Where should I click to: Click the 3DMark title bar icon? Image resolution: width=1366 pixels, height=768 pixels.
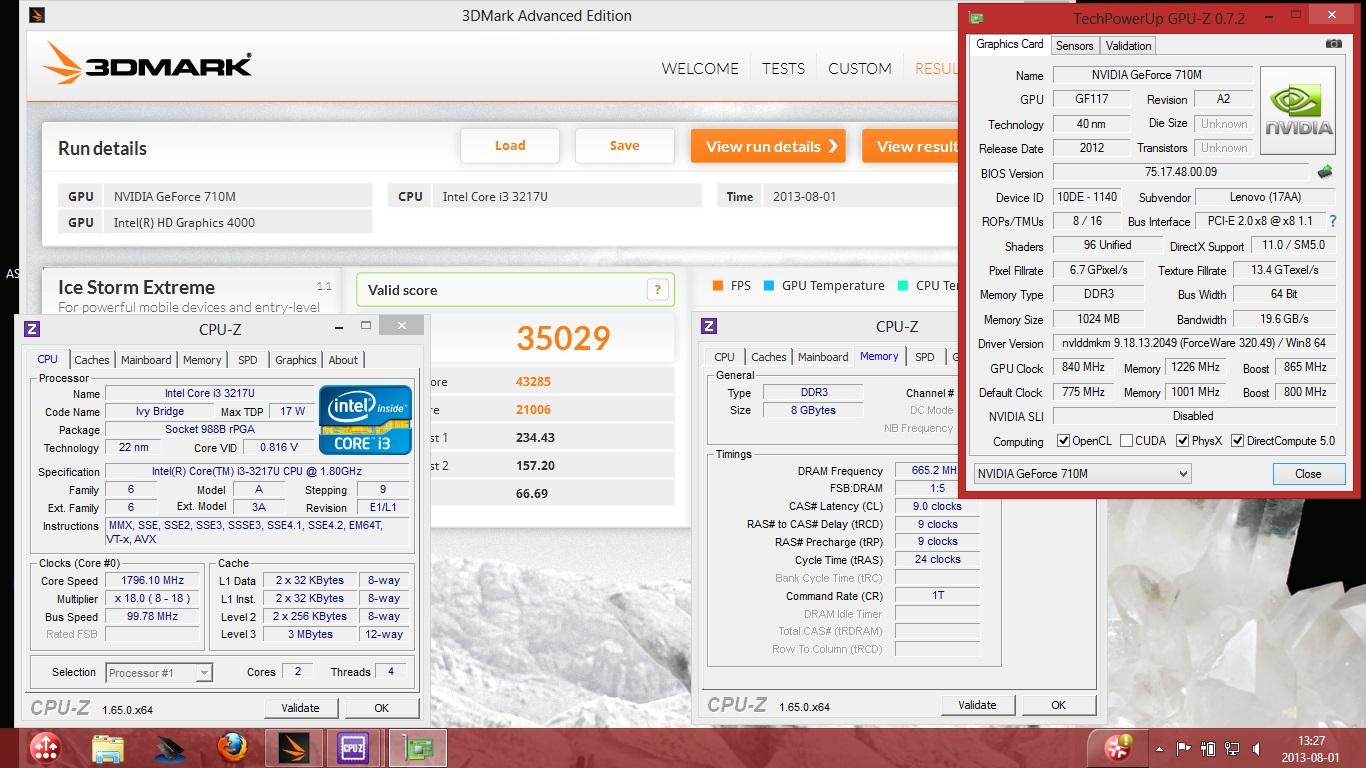click(36, 16)
